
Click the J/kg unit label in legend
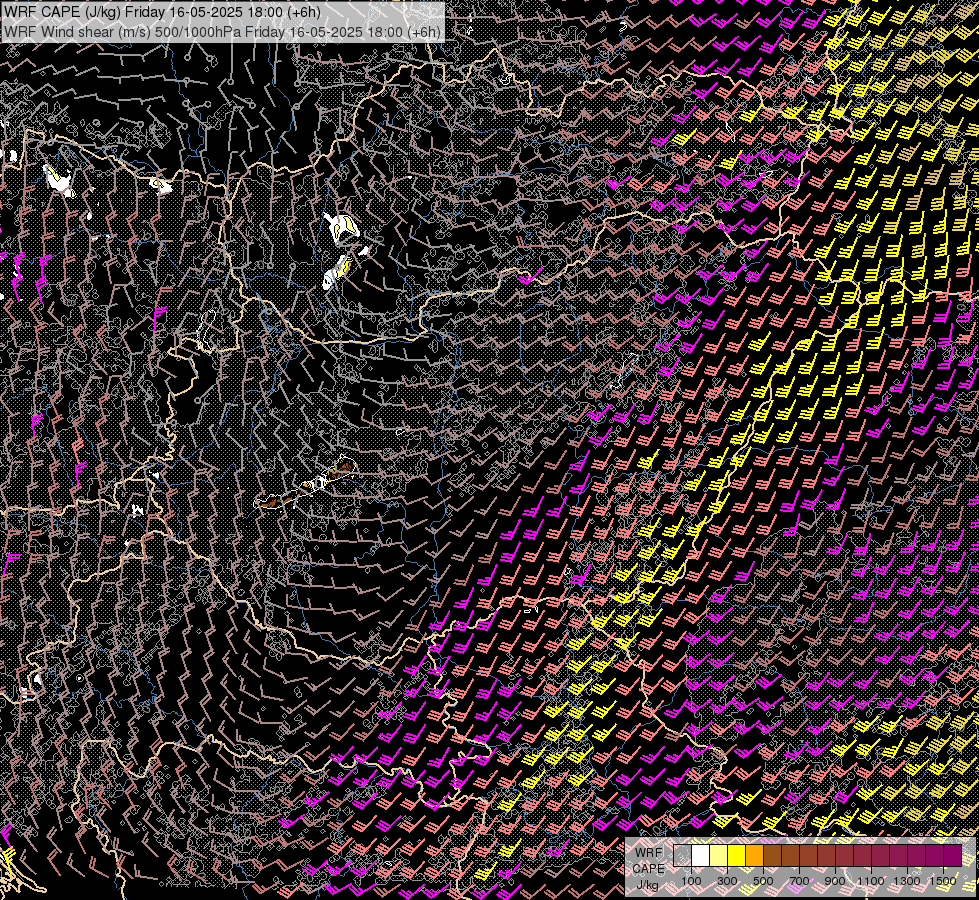(x=648, y=886)
